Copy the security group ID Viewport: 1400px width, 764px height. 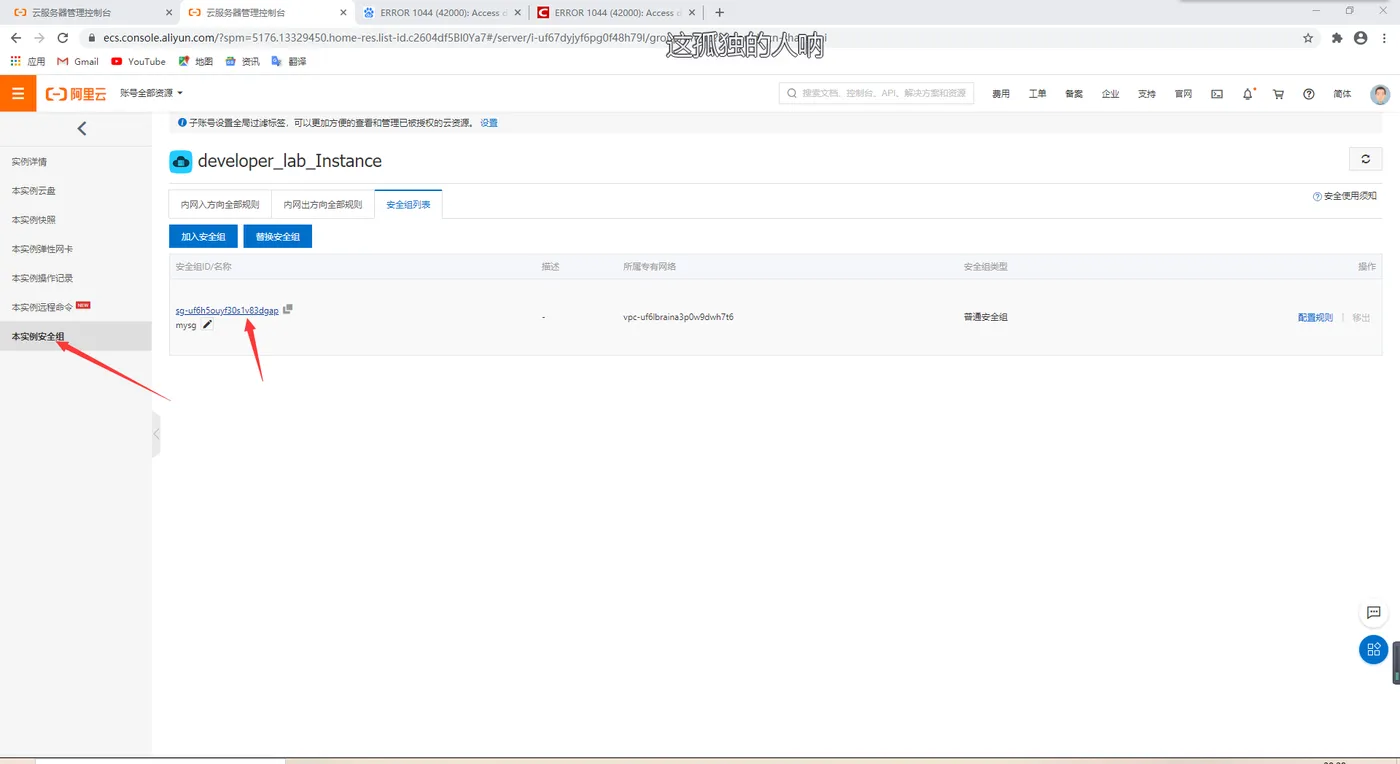coord(288,309)
